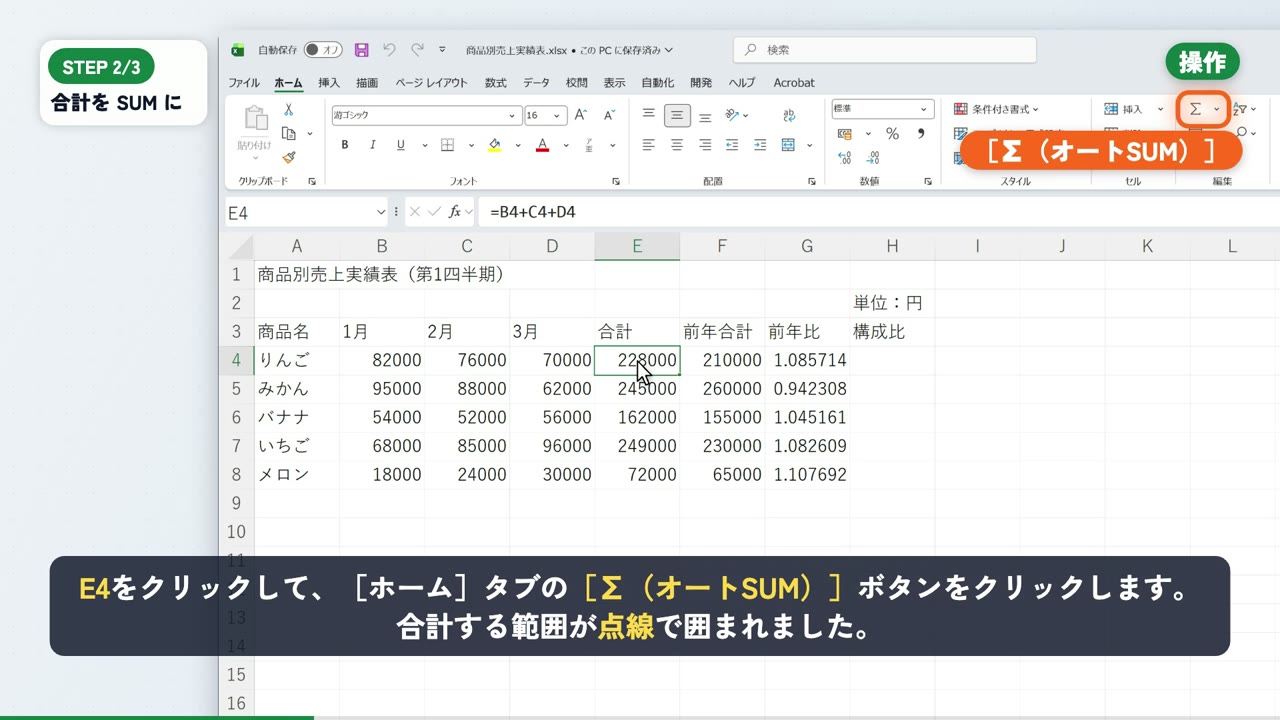The width and height of the screenshot is (1280, 720).
Task: Open the number format dropdown
Action: 926,108
